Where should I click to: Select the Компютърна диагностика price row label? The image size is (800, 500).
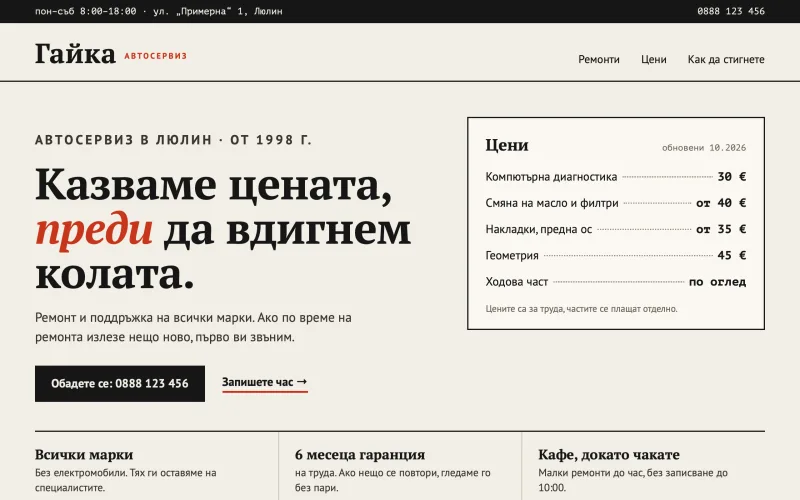point(551,177)
